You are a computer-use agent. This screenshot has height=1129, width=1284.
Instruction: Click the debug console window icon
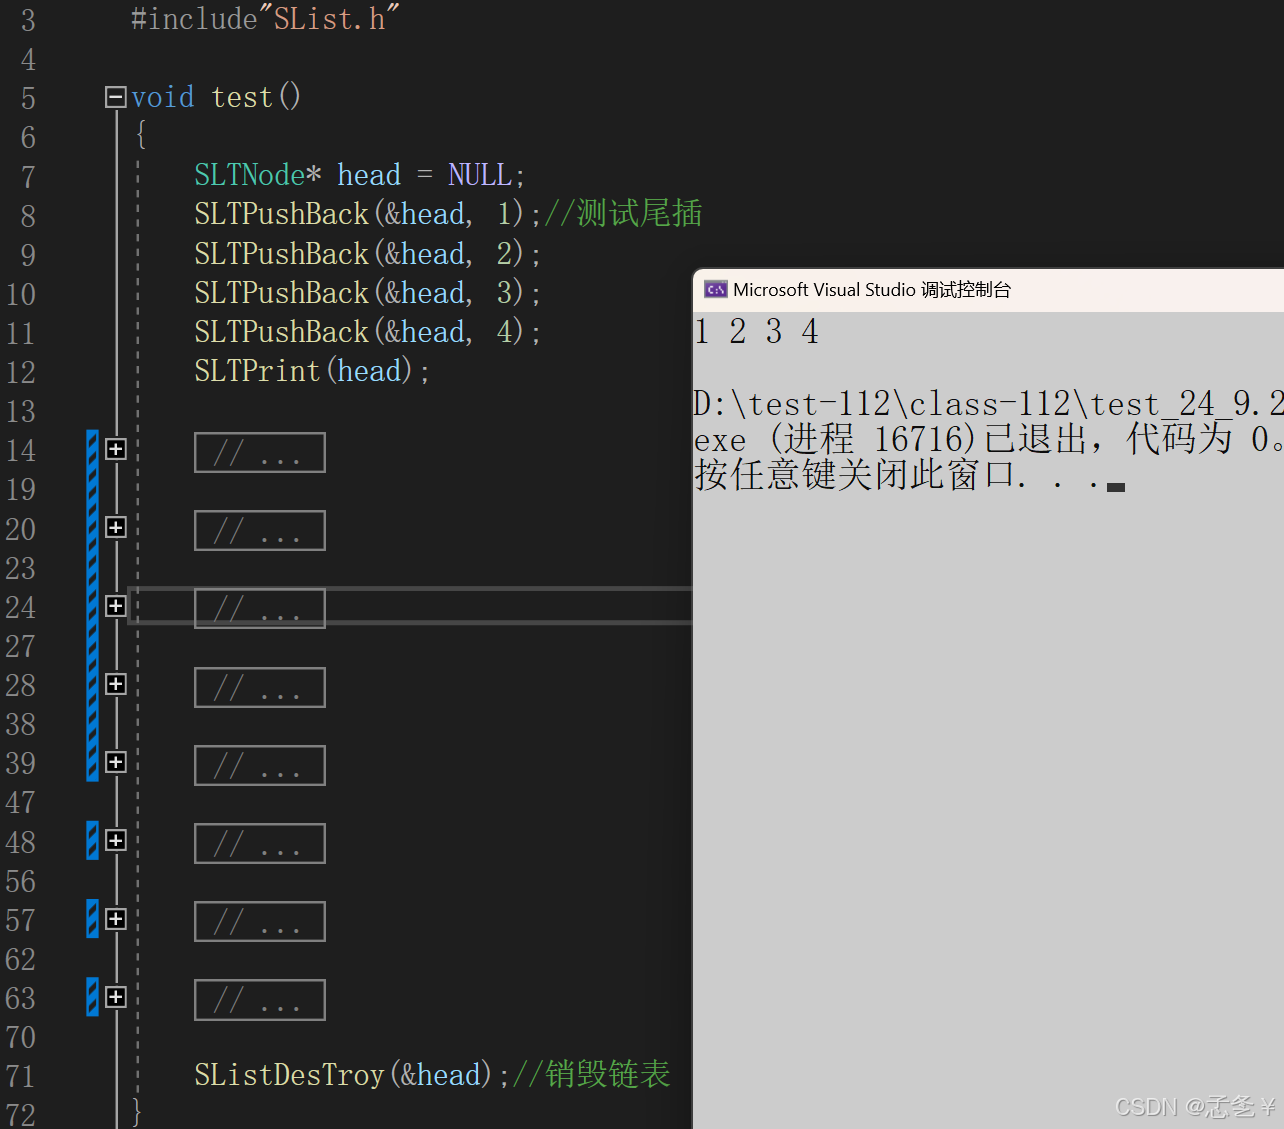tap(715, 290)
